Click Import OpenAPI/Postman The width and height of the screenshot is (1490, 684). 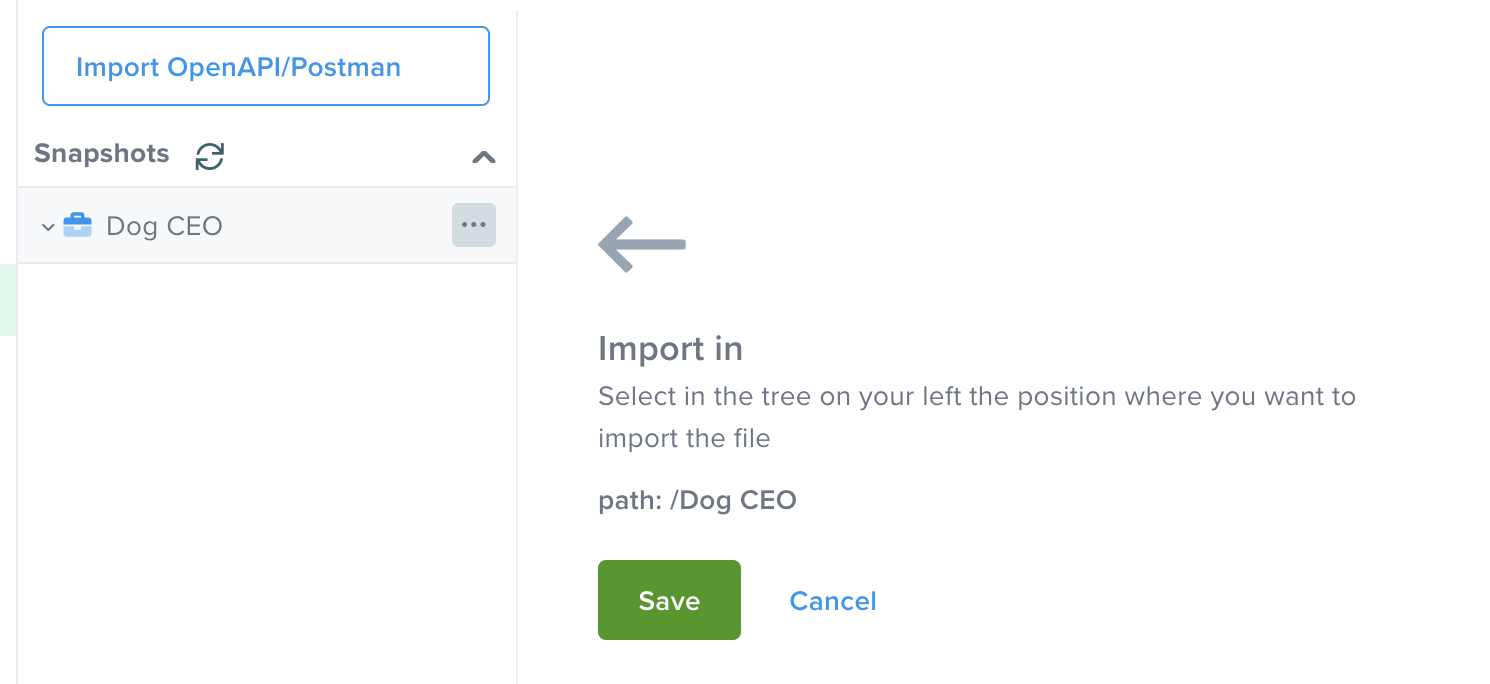point(265,66)
